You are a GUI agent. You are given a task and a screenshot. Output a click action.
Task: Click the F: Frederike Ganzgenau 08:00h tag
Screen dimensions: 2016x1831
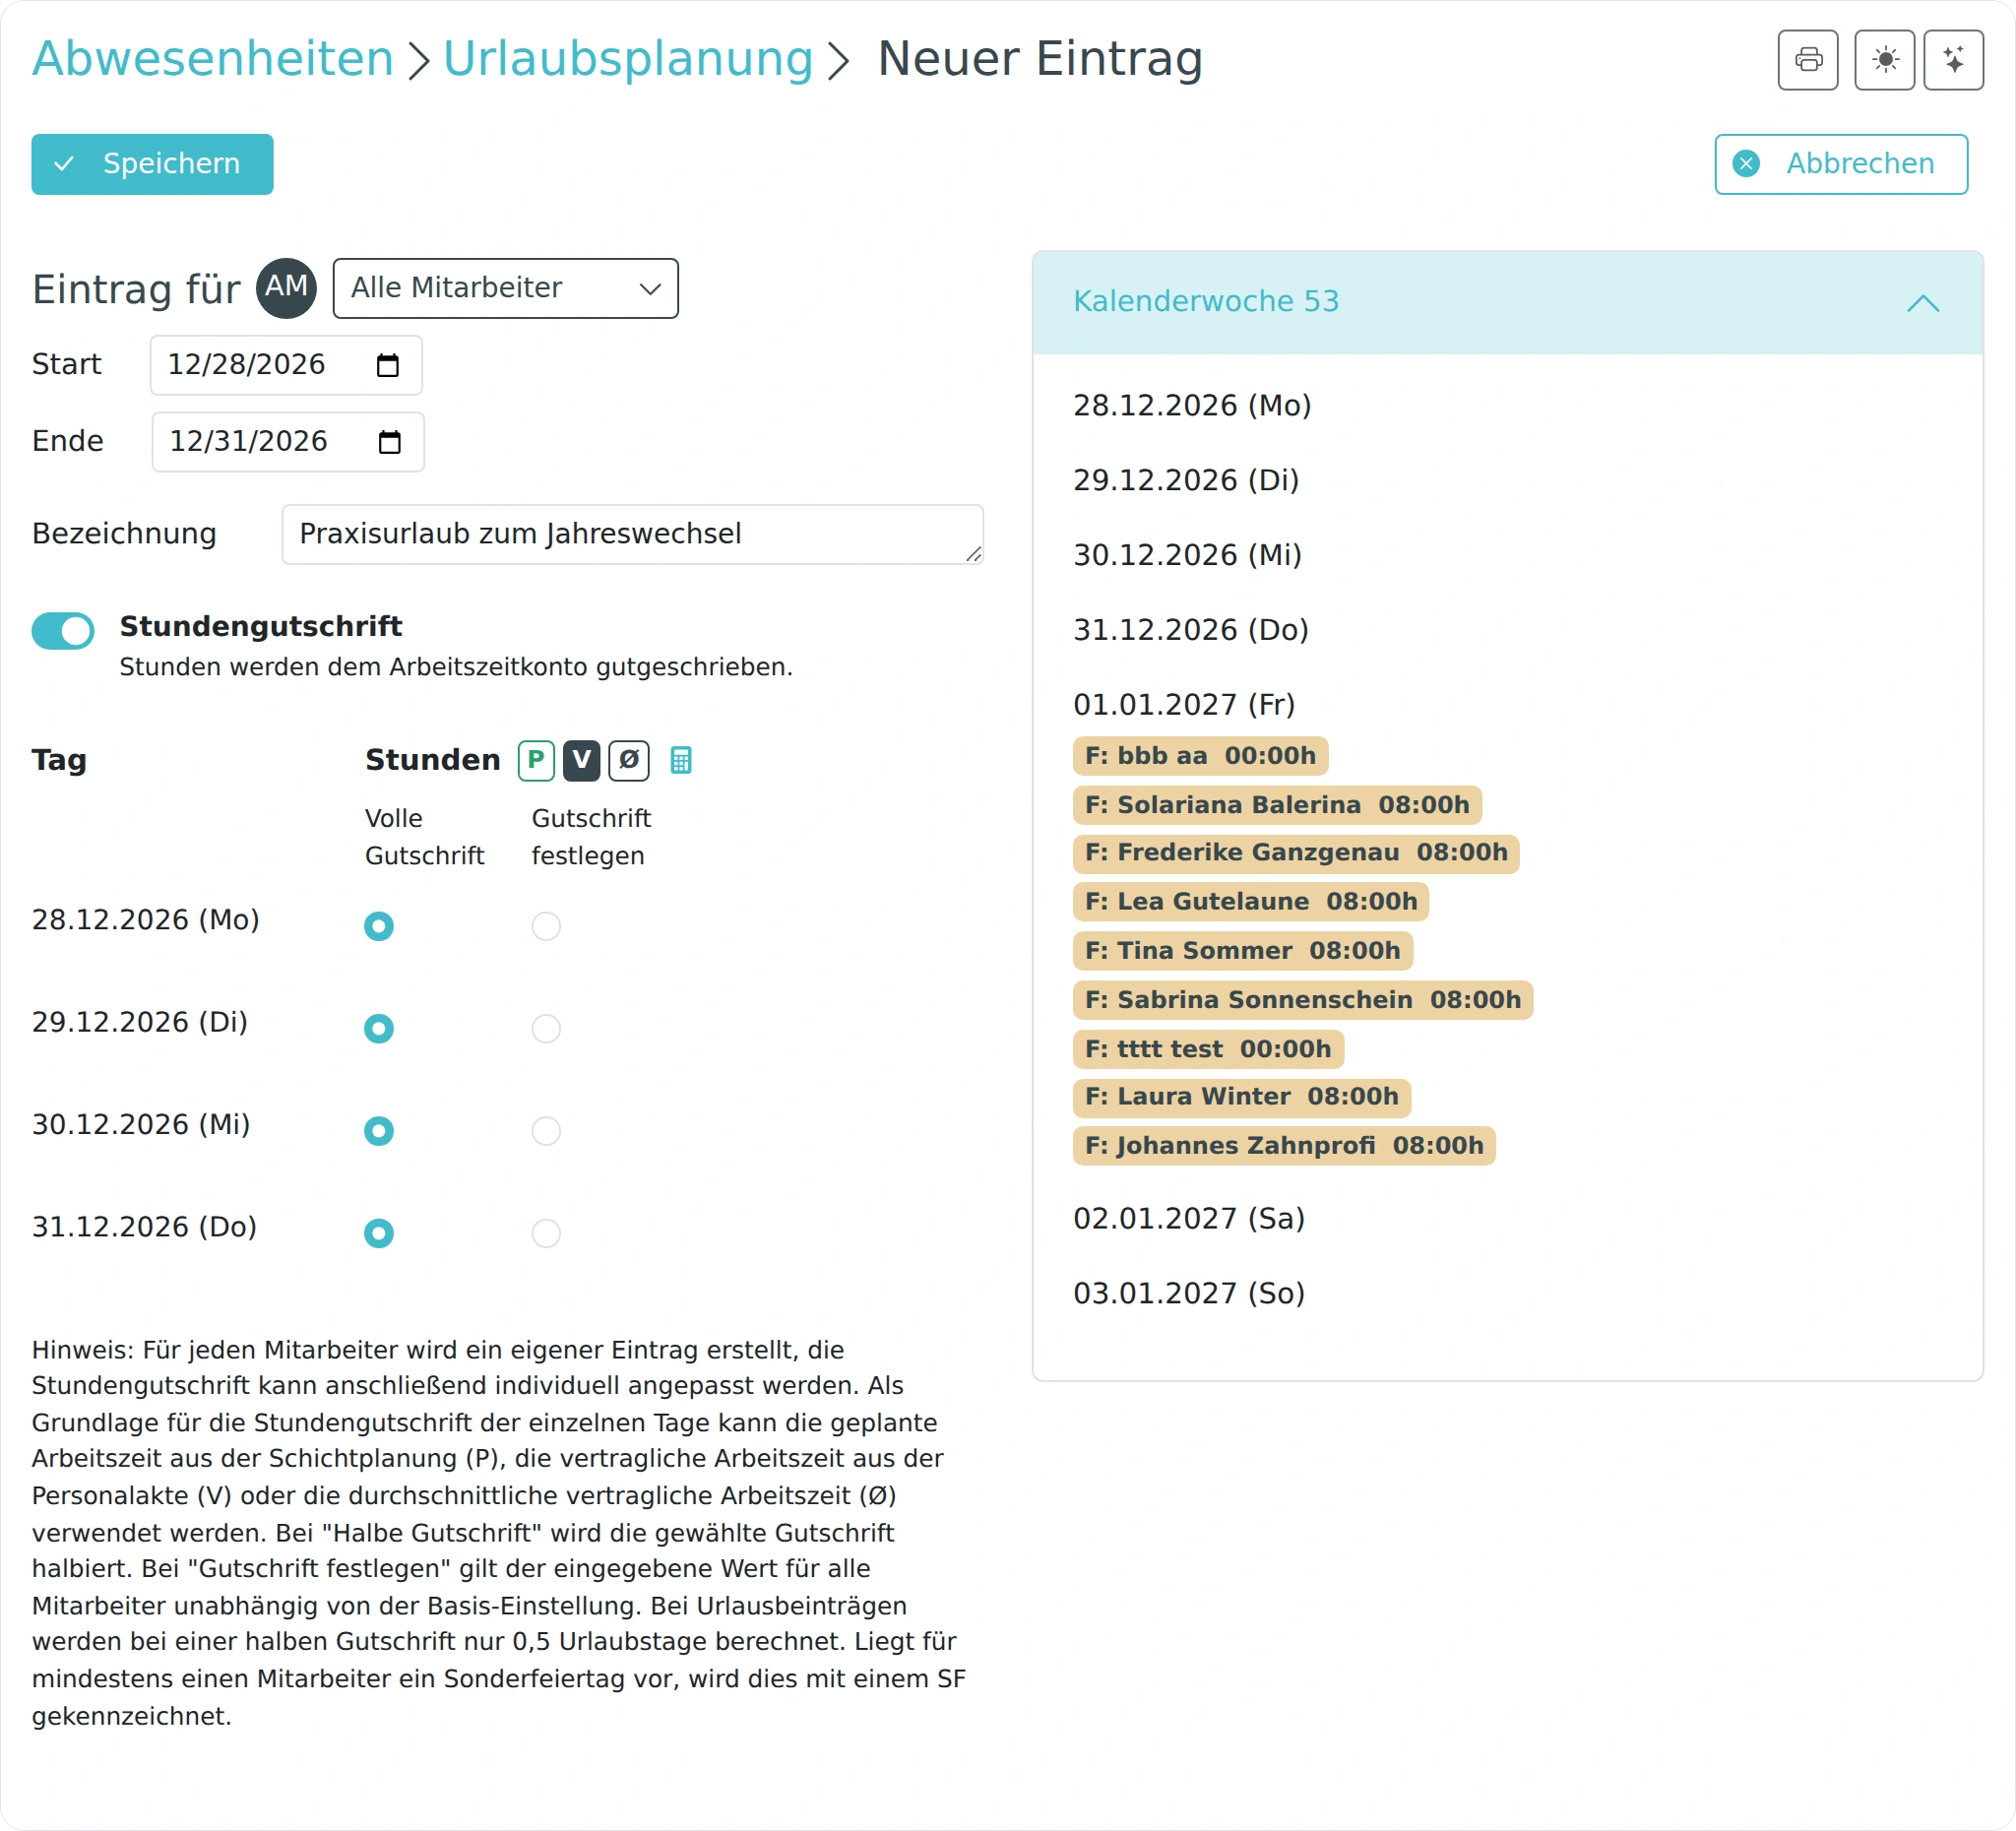1296,853
